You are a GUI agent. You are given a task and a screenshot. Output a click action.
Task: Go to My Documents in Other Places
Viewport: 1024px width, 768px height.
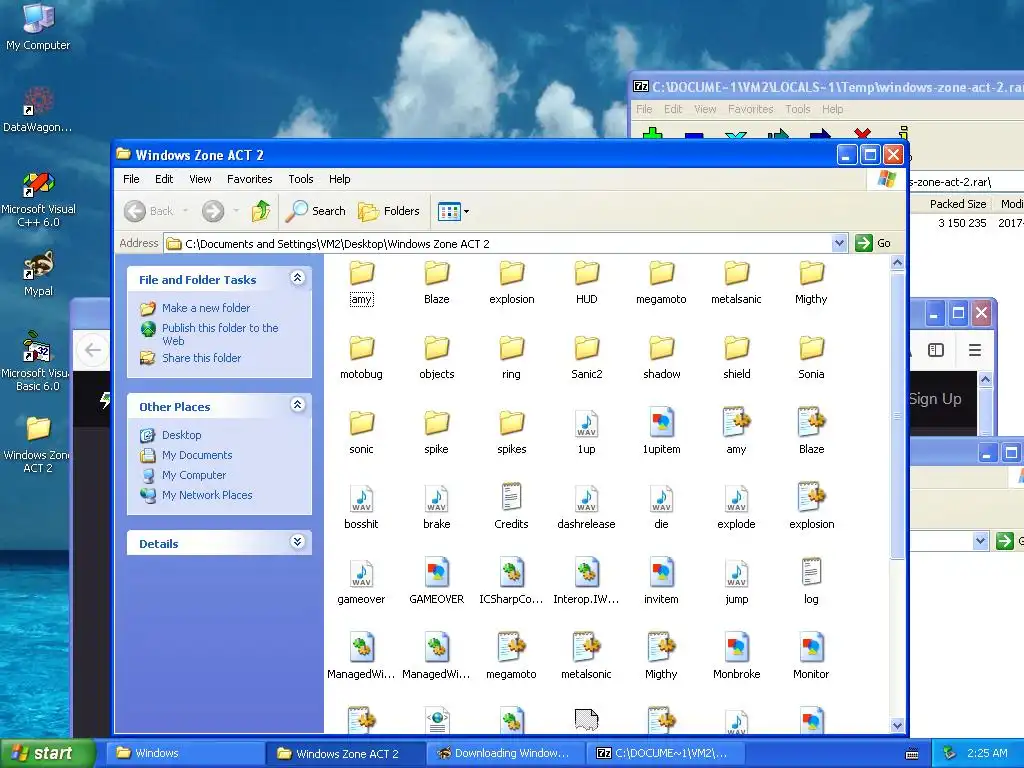(197, 455)
